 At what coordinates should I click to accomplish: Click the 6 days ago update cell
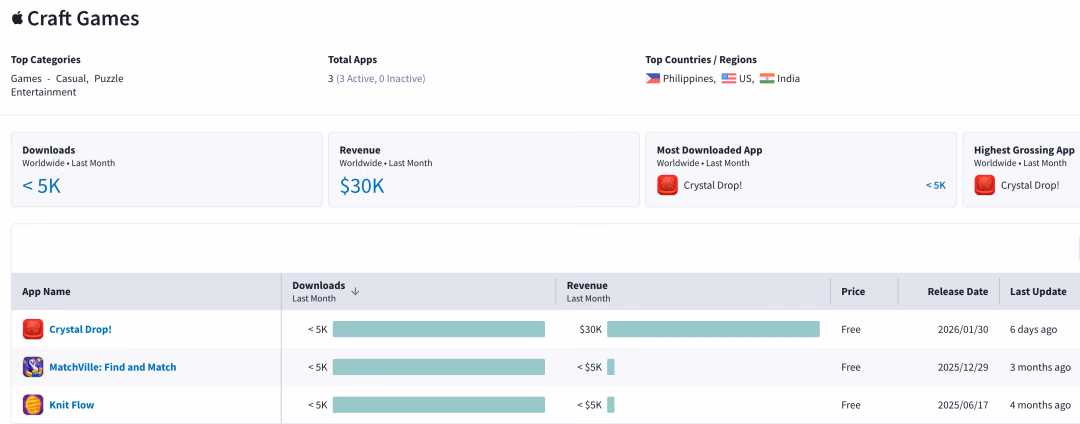click(x=1033, y=329)
